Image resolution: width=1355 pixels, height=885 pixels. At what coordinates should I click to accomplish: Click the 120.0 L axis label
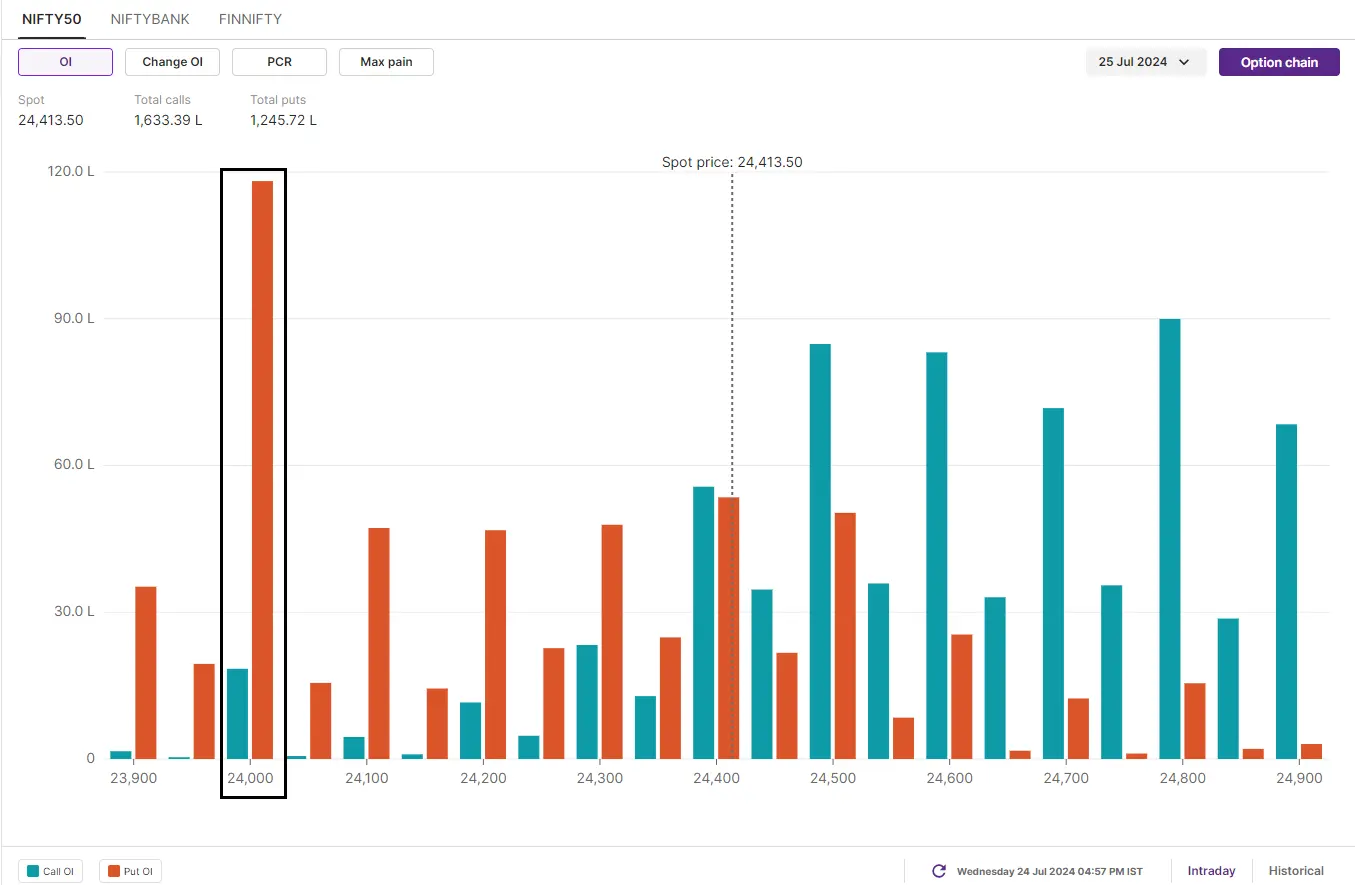point(71,171)
